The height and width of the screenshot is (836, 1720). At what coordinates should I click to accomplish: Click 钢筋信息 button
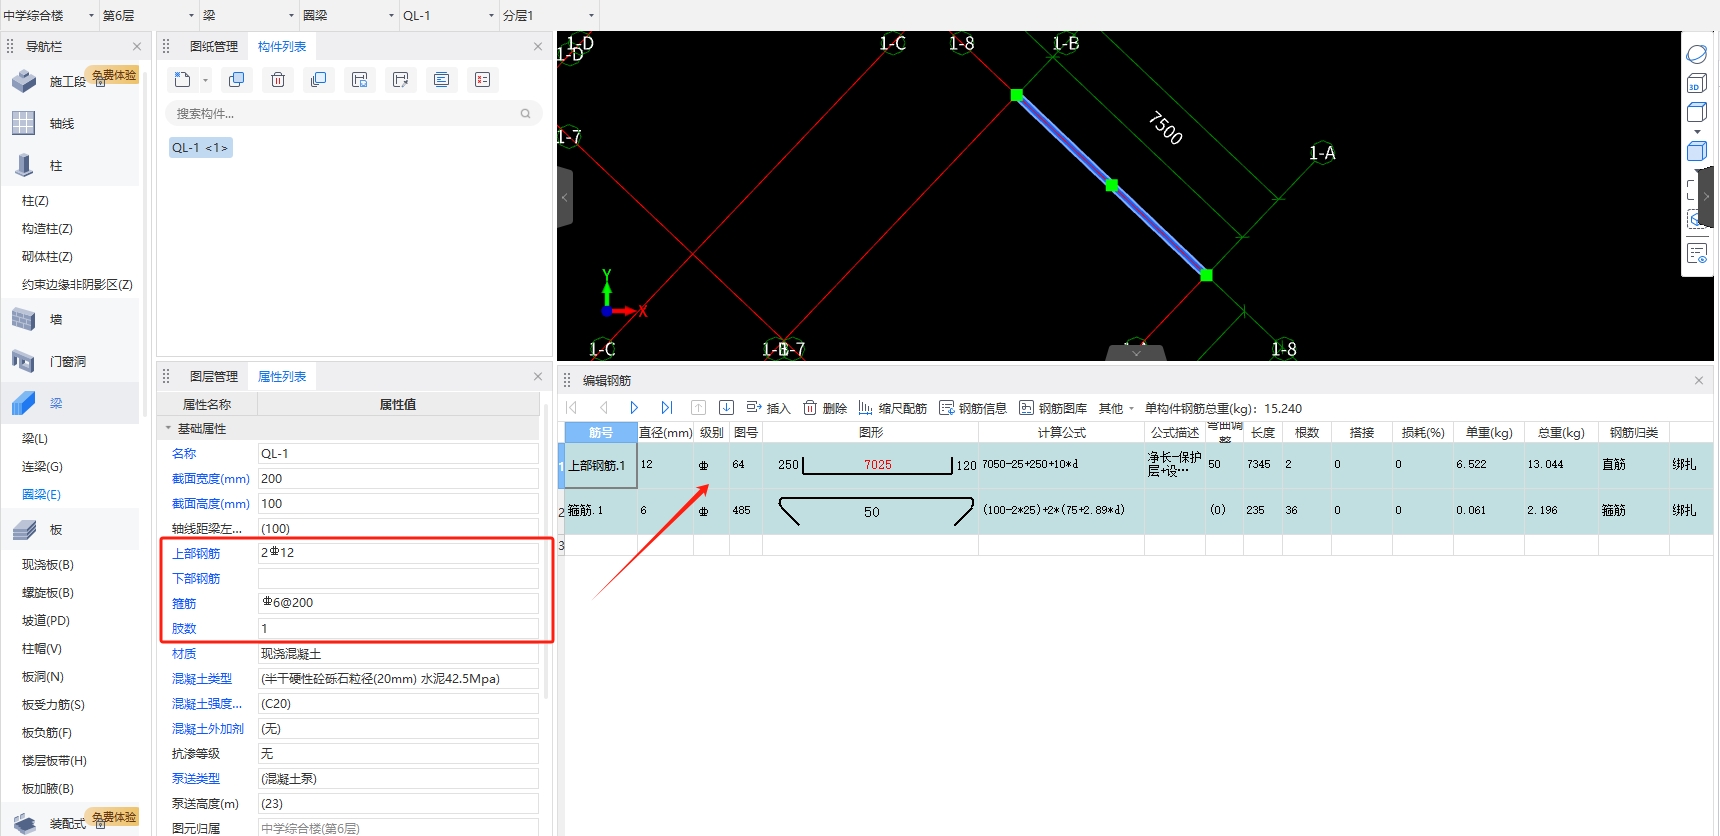click(973, 408)
